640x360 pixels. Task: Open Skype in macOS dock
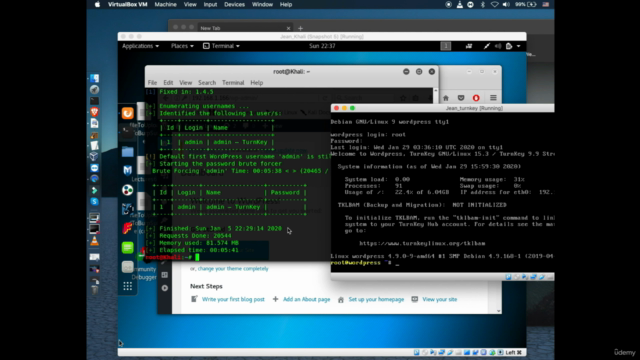94,201
